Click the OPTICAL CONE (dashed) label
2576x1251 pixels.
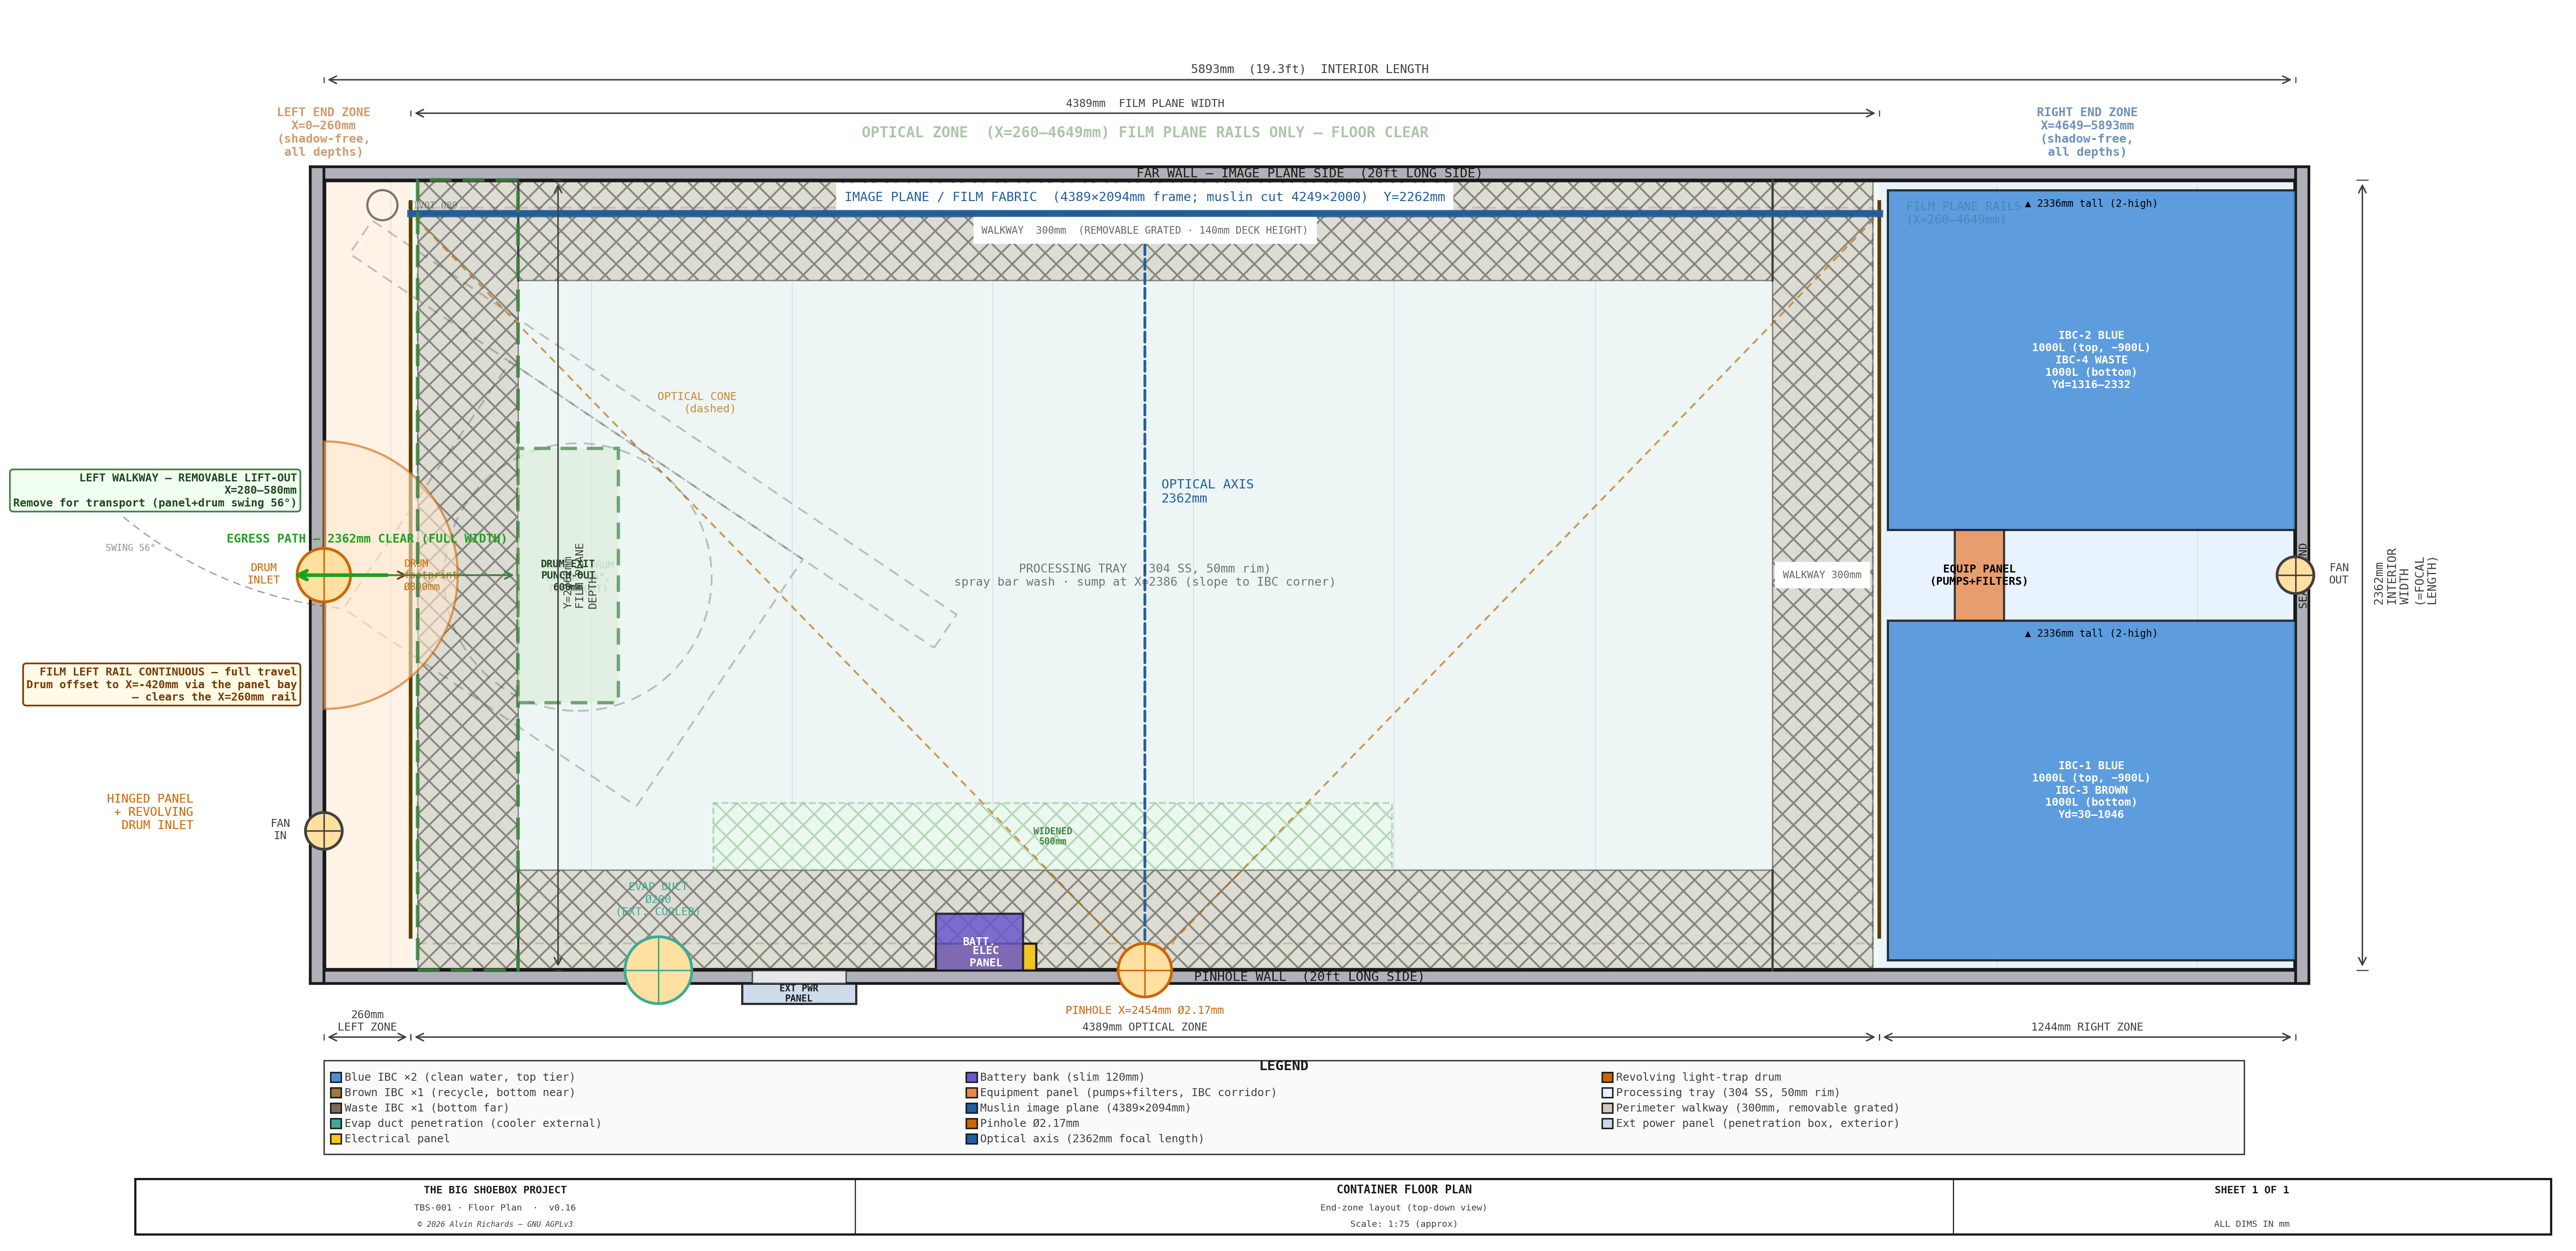tap(697, 402)
